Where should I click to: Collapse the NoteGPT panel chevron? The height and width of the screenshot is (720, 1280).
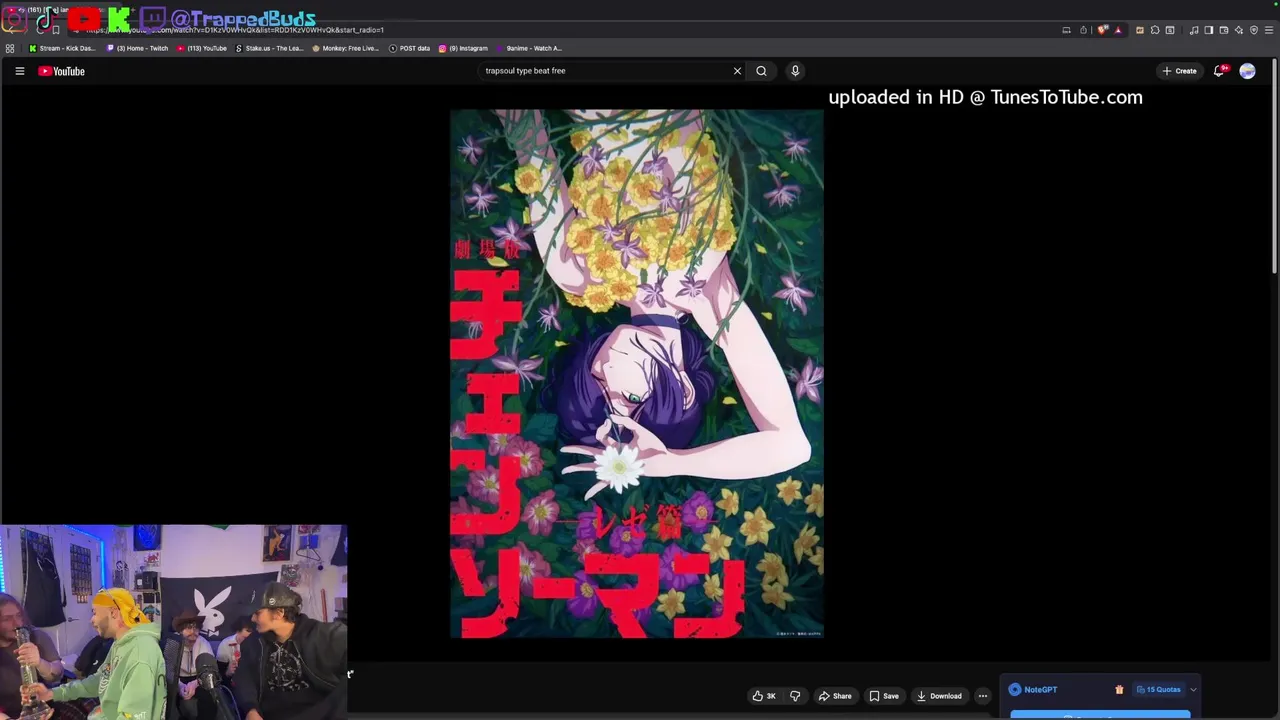[1193, 690]
